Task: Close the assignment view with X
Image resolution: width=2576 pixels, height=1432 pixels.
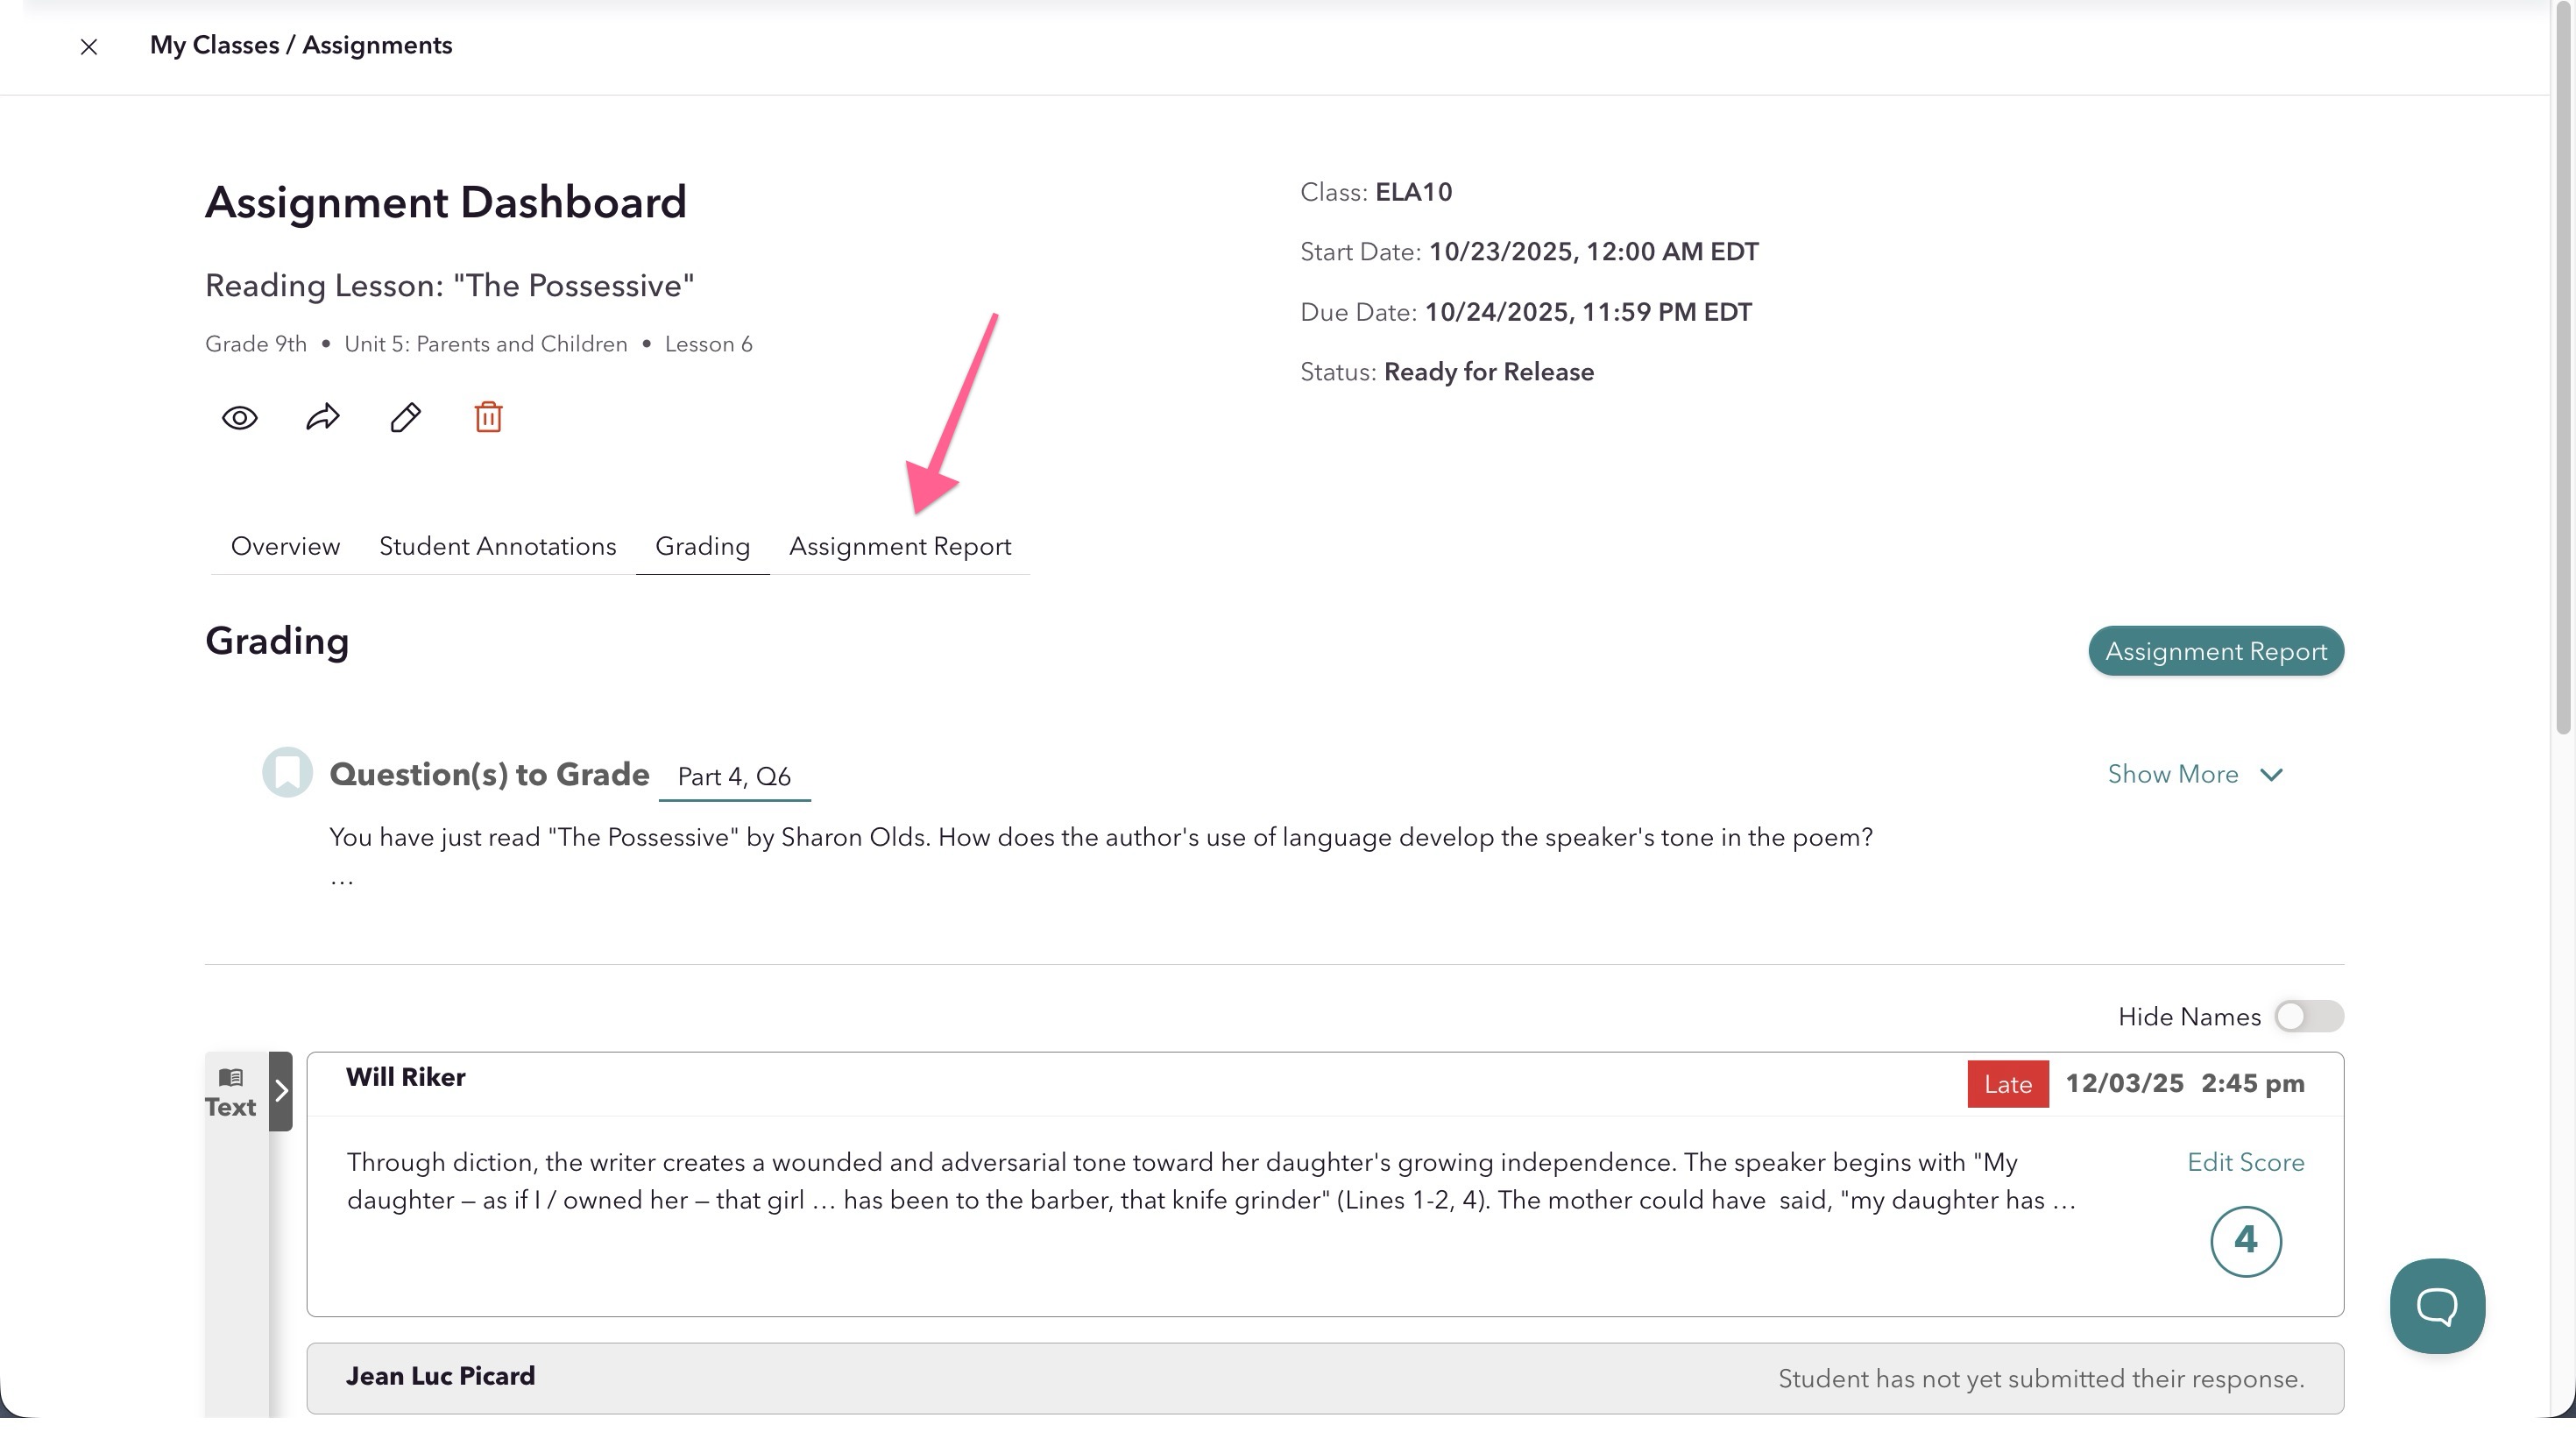Action: (89, 46)
